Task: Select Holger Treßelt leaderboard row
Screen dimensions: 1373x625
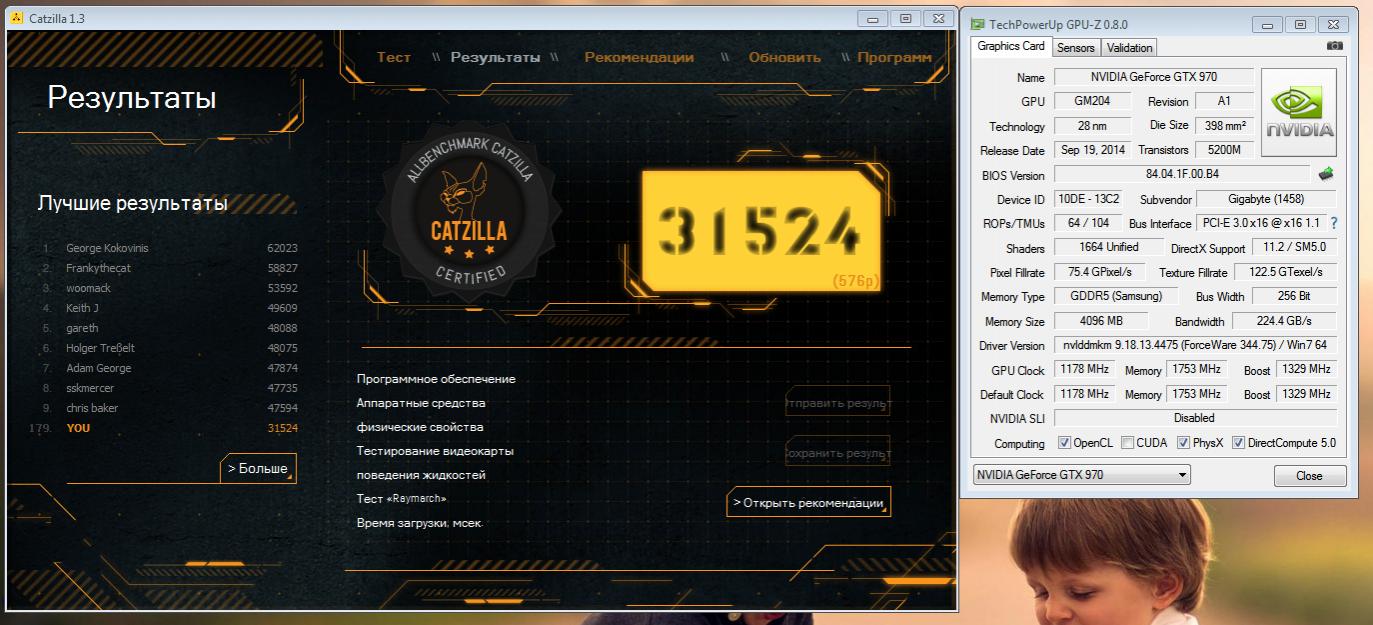Action: (170, 348)
